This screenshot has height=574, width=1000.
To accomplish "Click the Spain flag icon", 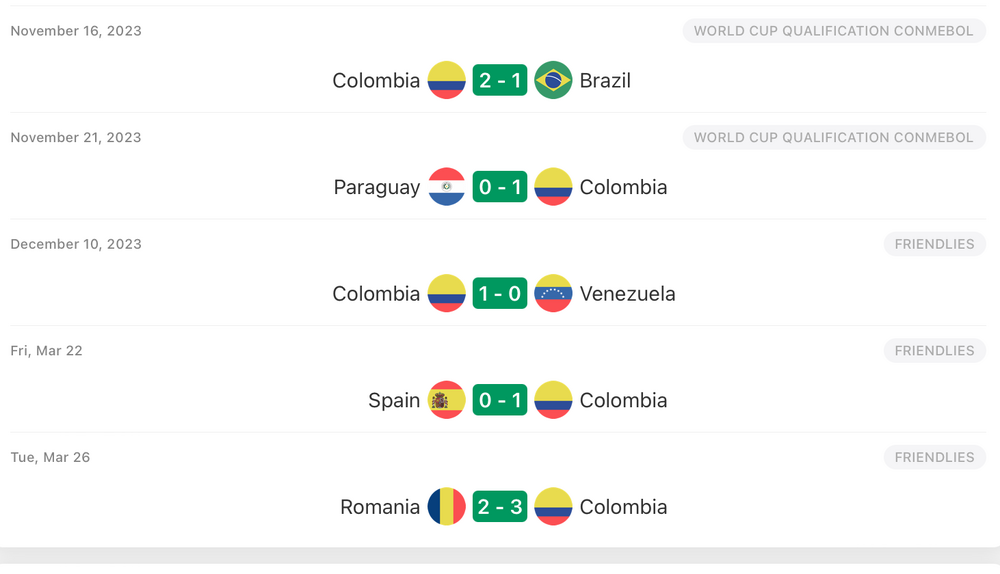I will [x=446, y=400].
